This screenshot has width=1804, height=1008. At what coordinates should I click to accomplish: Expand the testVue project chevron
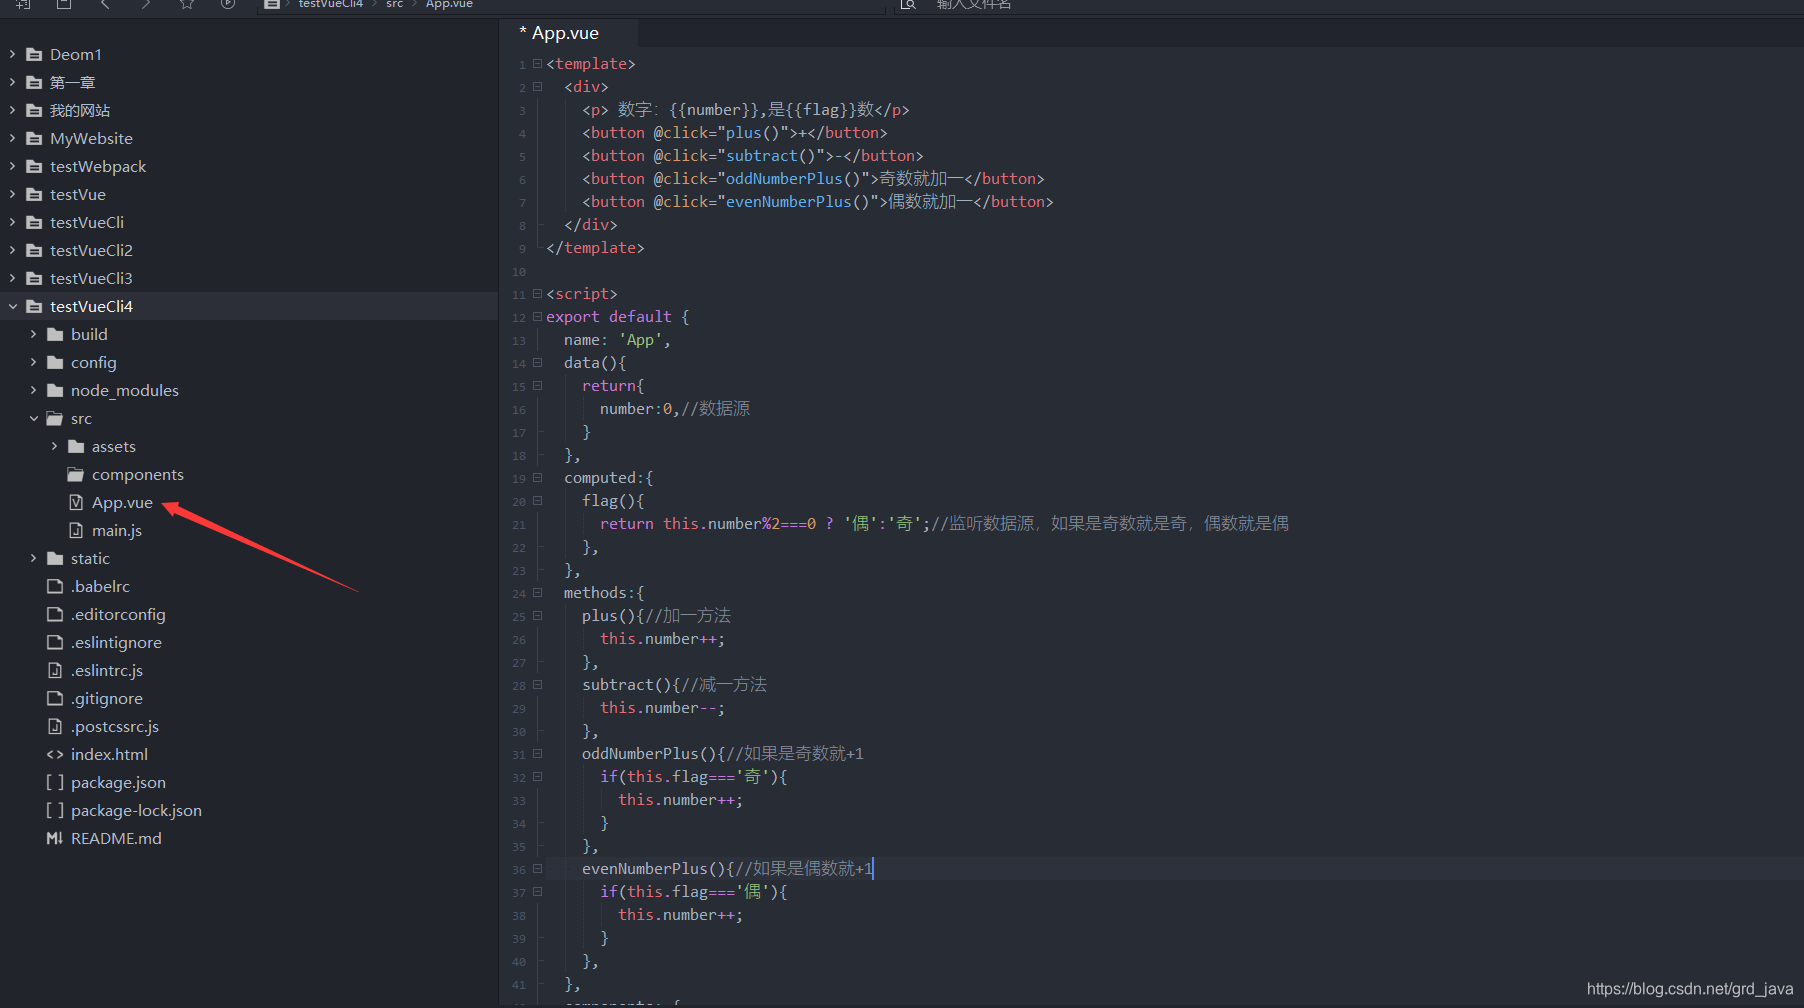click(12, 194)
